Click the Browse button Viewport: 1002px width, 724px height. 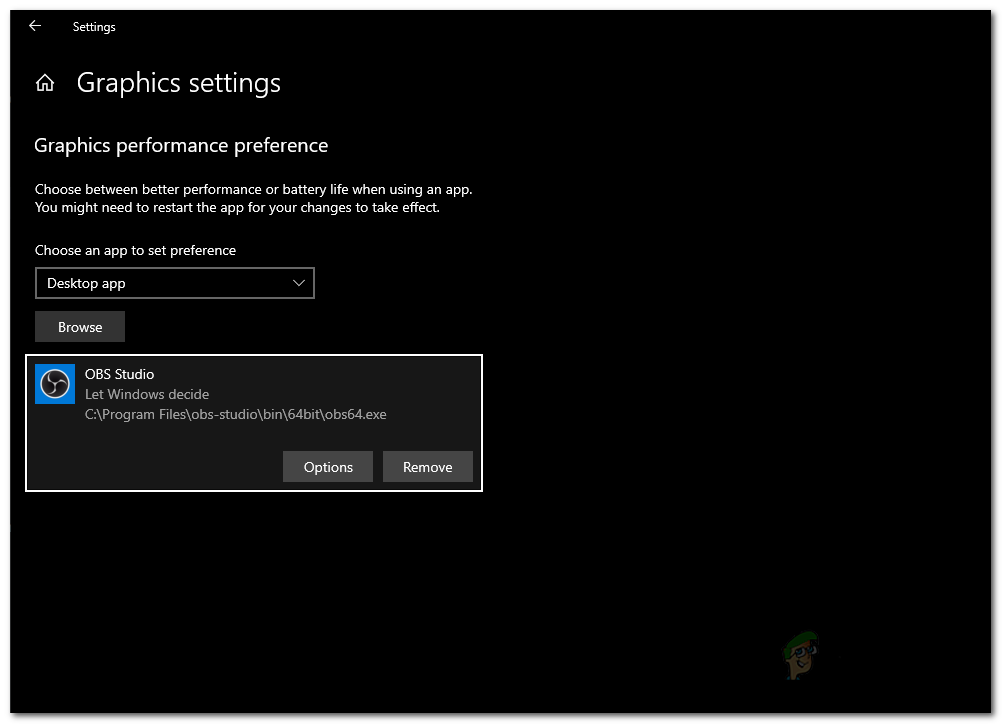[x=80, y=327]
